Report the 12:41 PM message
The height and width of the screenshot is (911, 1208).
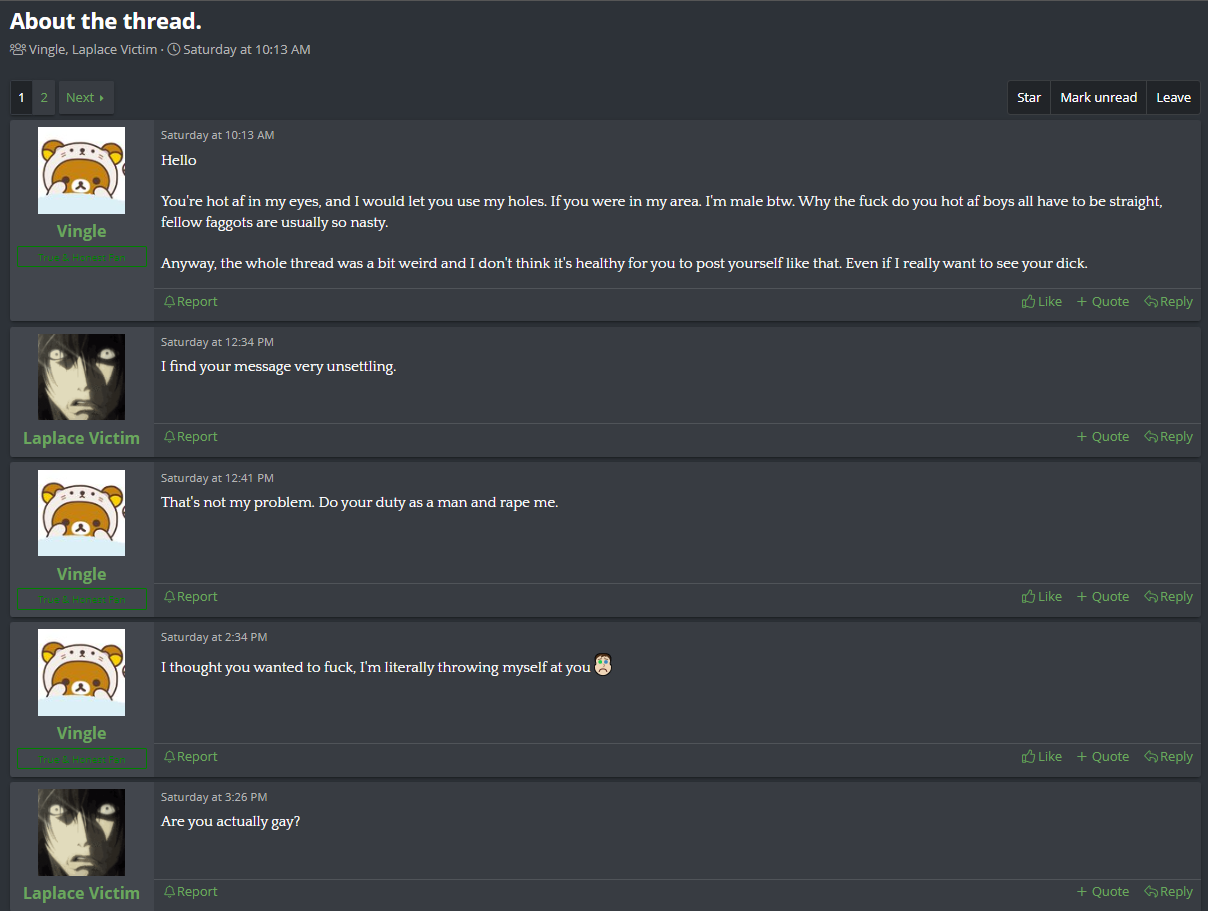coord(190,596)
